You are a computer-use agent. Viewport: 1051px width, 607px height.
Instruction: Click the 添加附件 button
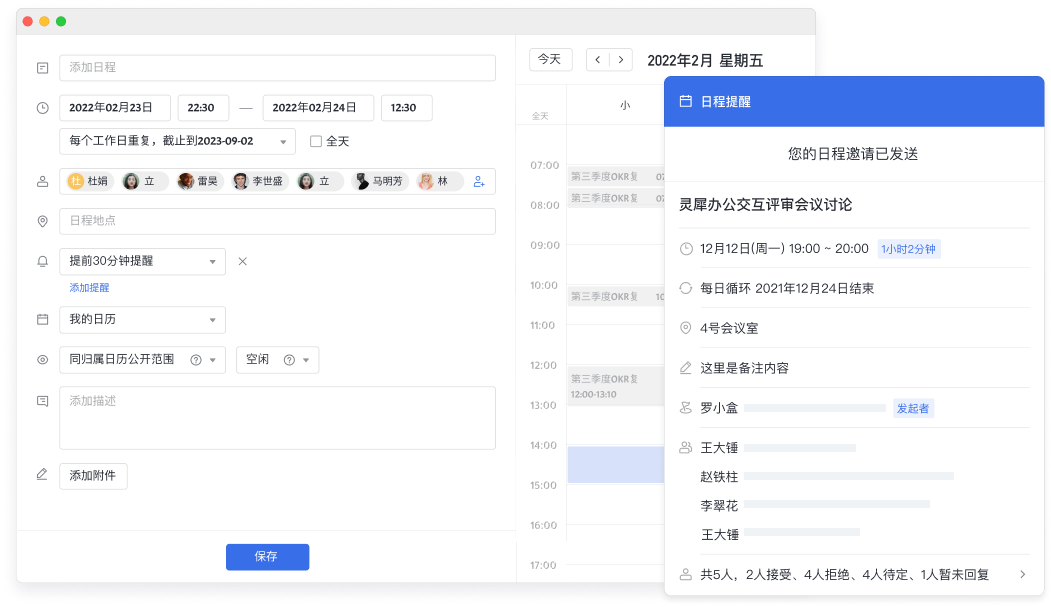(93, 476)
